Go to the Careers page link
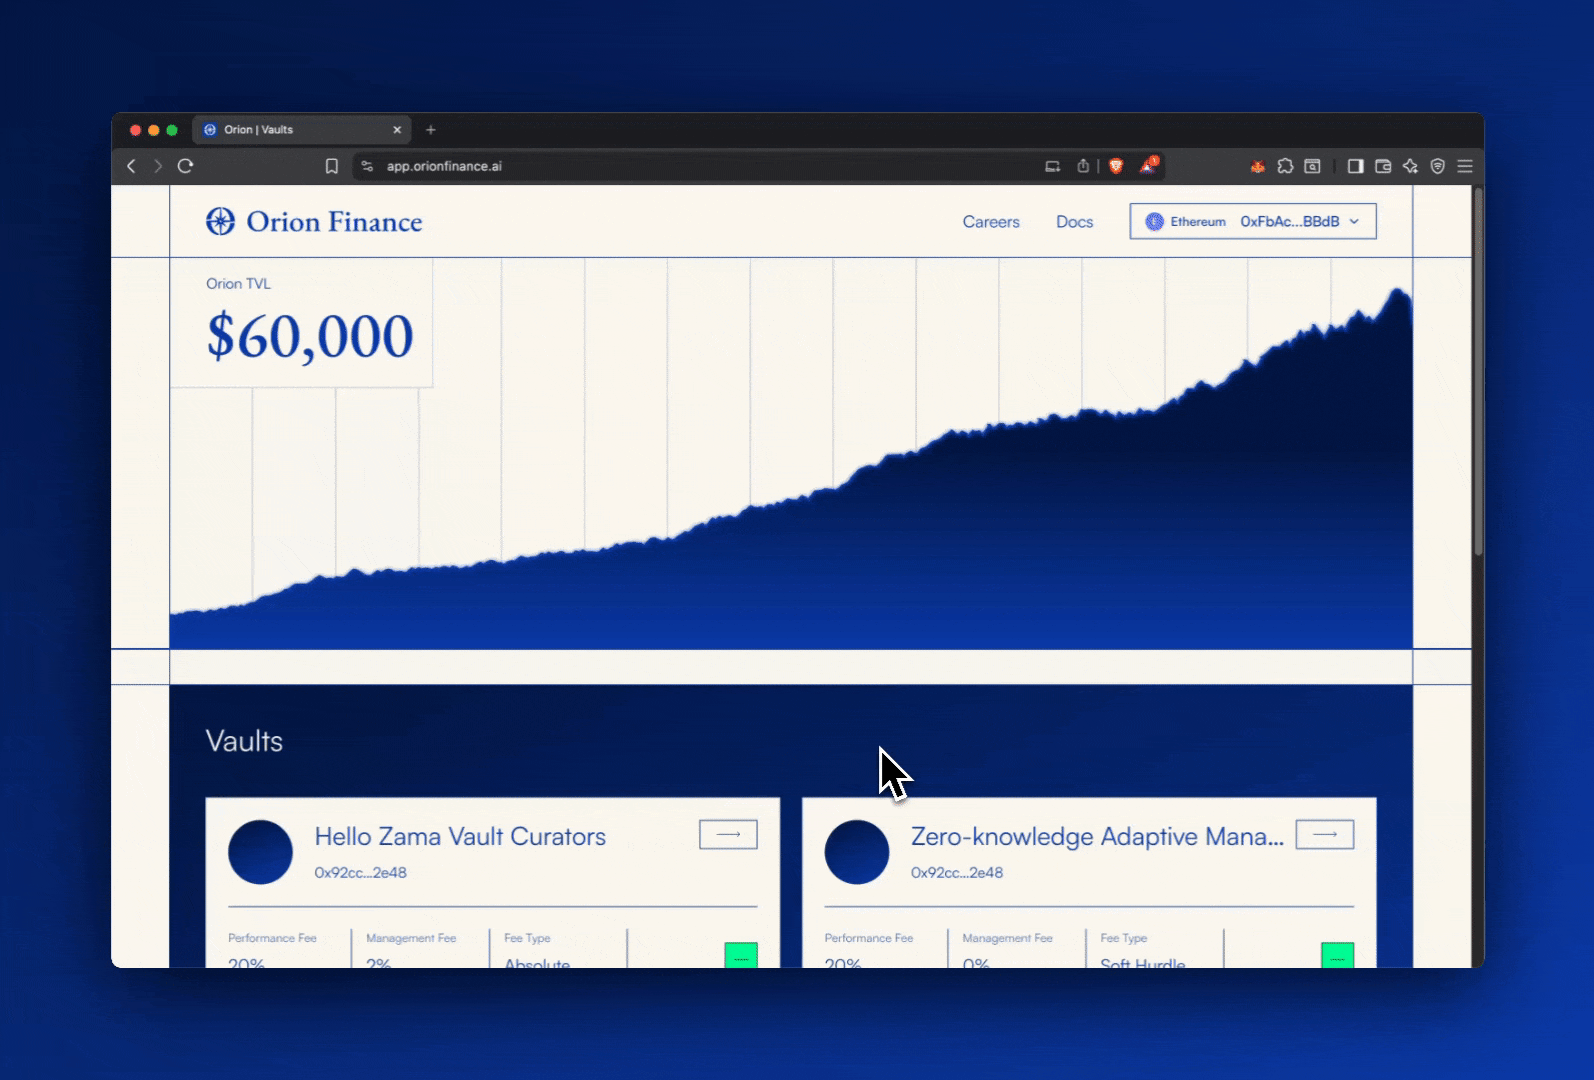 coord(990,222)
